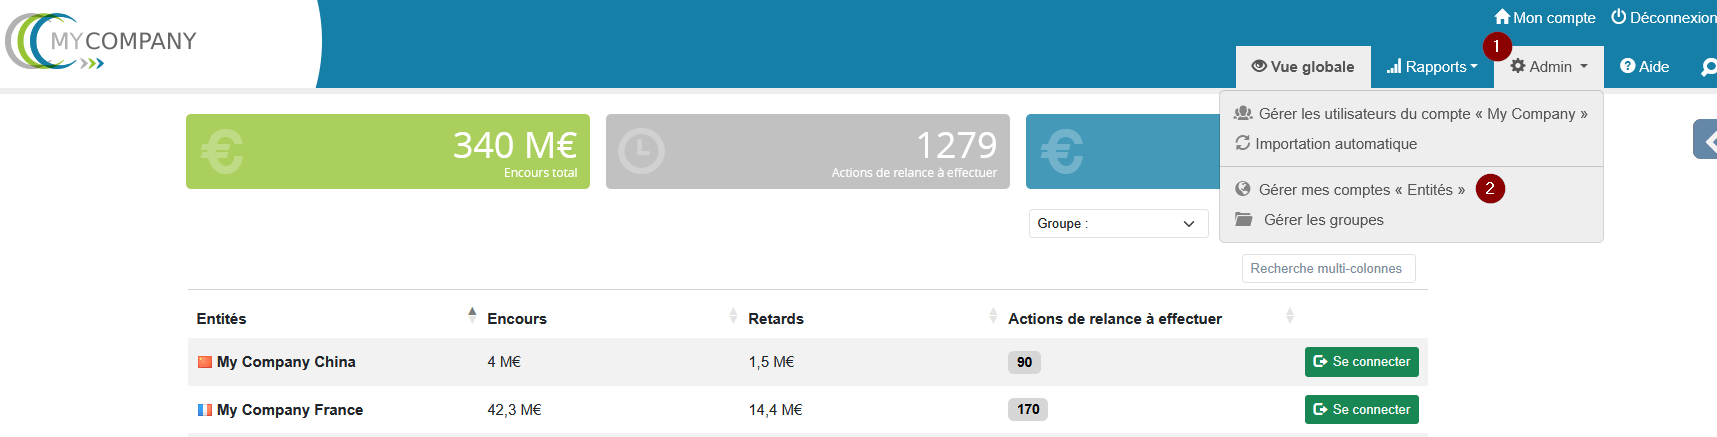Click the France flag icon
The width and height of the screenshot is (1717, 437).
tap(205, 410)
